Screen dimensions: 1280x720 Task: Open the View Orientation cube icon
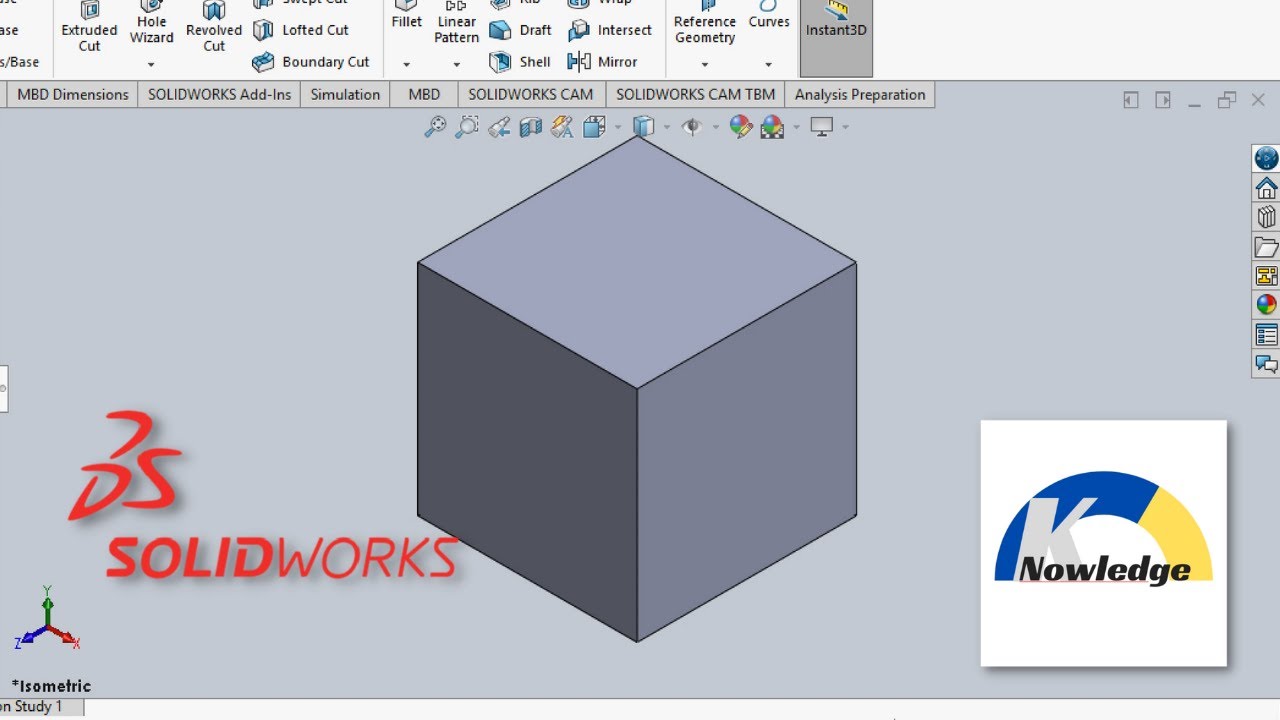point(594,127)
